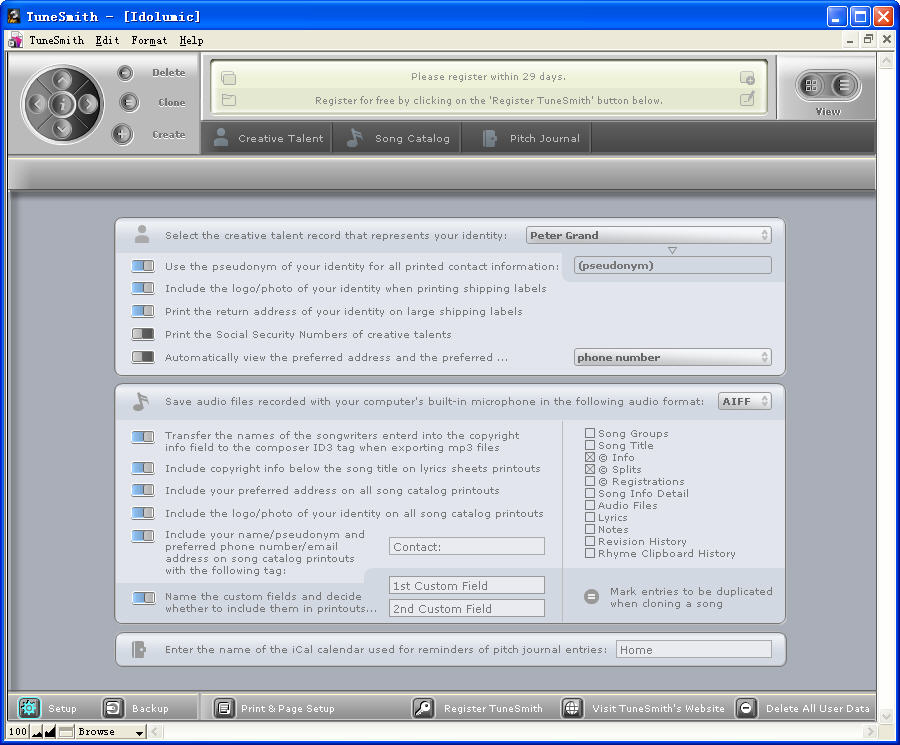Image resolution: width=900 pixels, height=745 pixels.
Task: Toggle logo/photo on all song catalog printouts
Action: pos(143,513)
